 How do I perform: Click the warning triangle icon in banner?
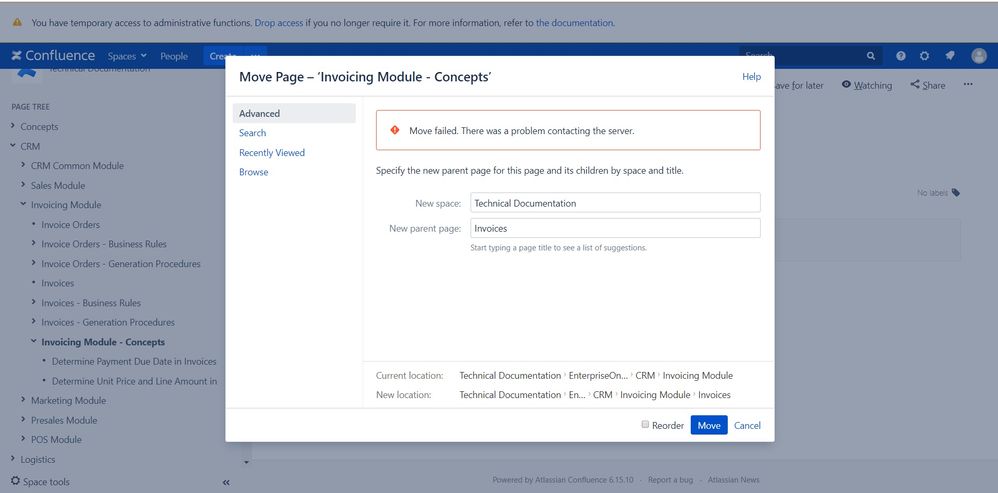[x=17, y=22]
